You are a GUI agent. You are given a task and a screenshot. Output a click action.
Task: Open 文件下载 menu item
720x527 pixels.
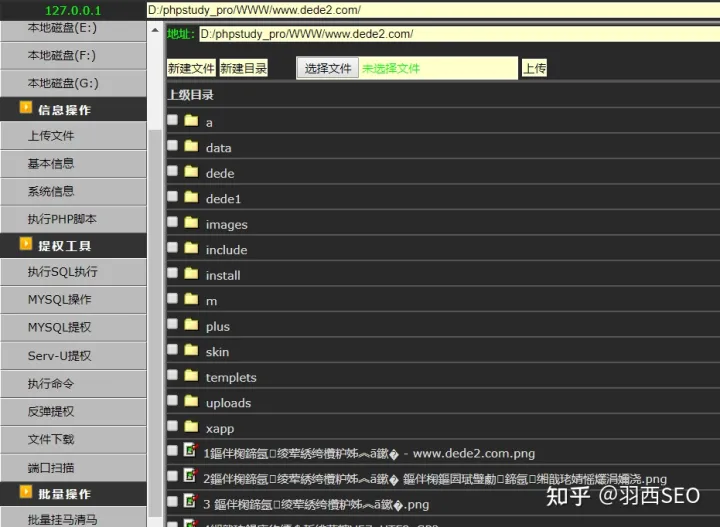tap(73, 440)
